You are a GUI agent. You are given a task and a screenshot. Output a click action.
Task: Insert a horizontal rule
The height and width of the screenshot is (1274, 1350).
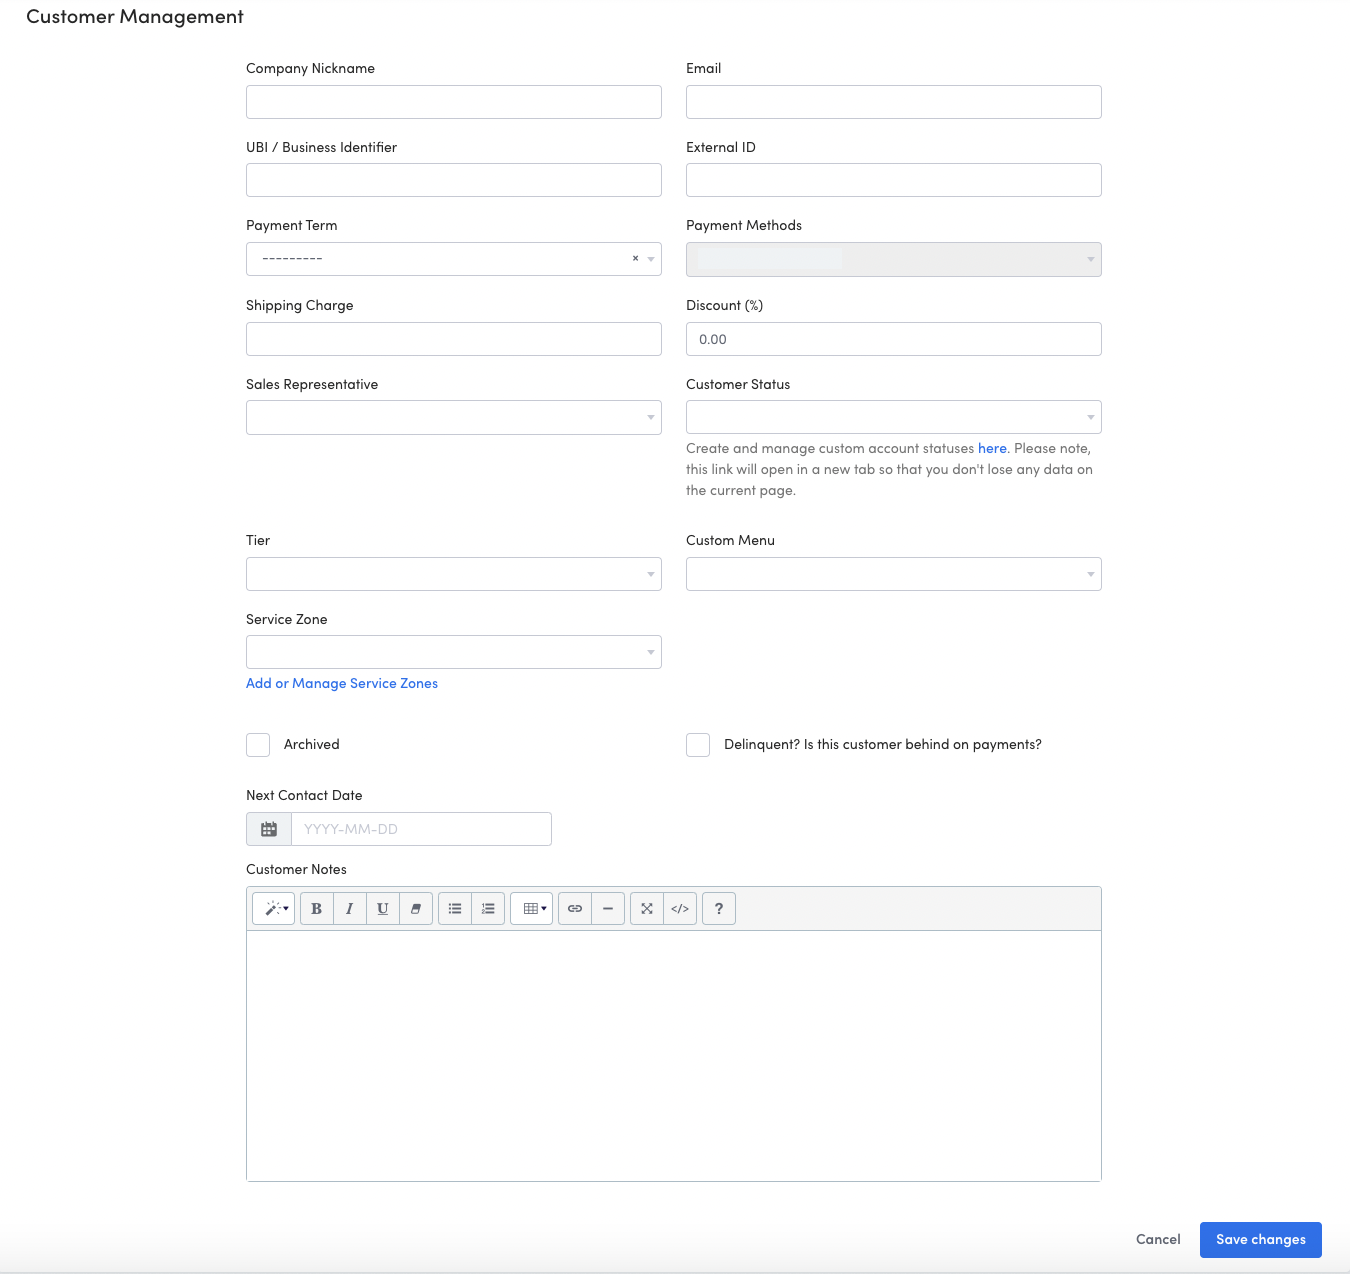coord(608,908)
